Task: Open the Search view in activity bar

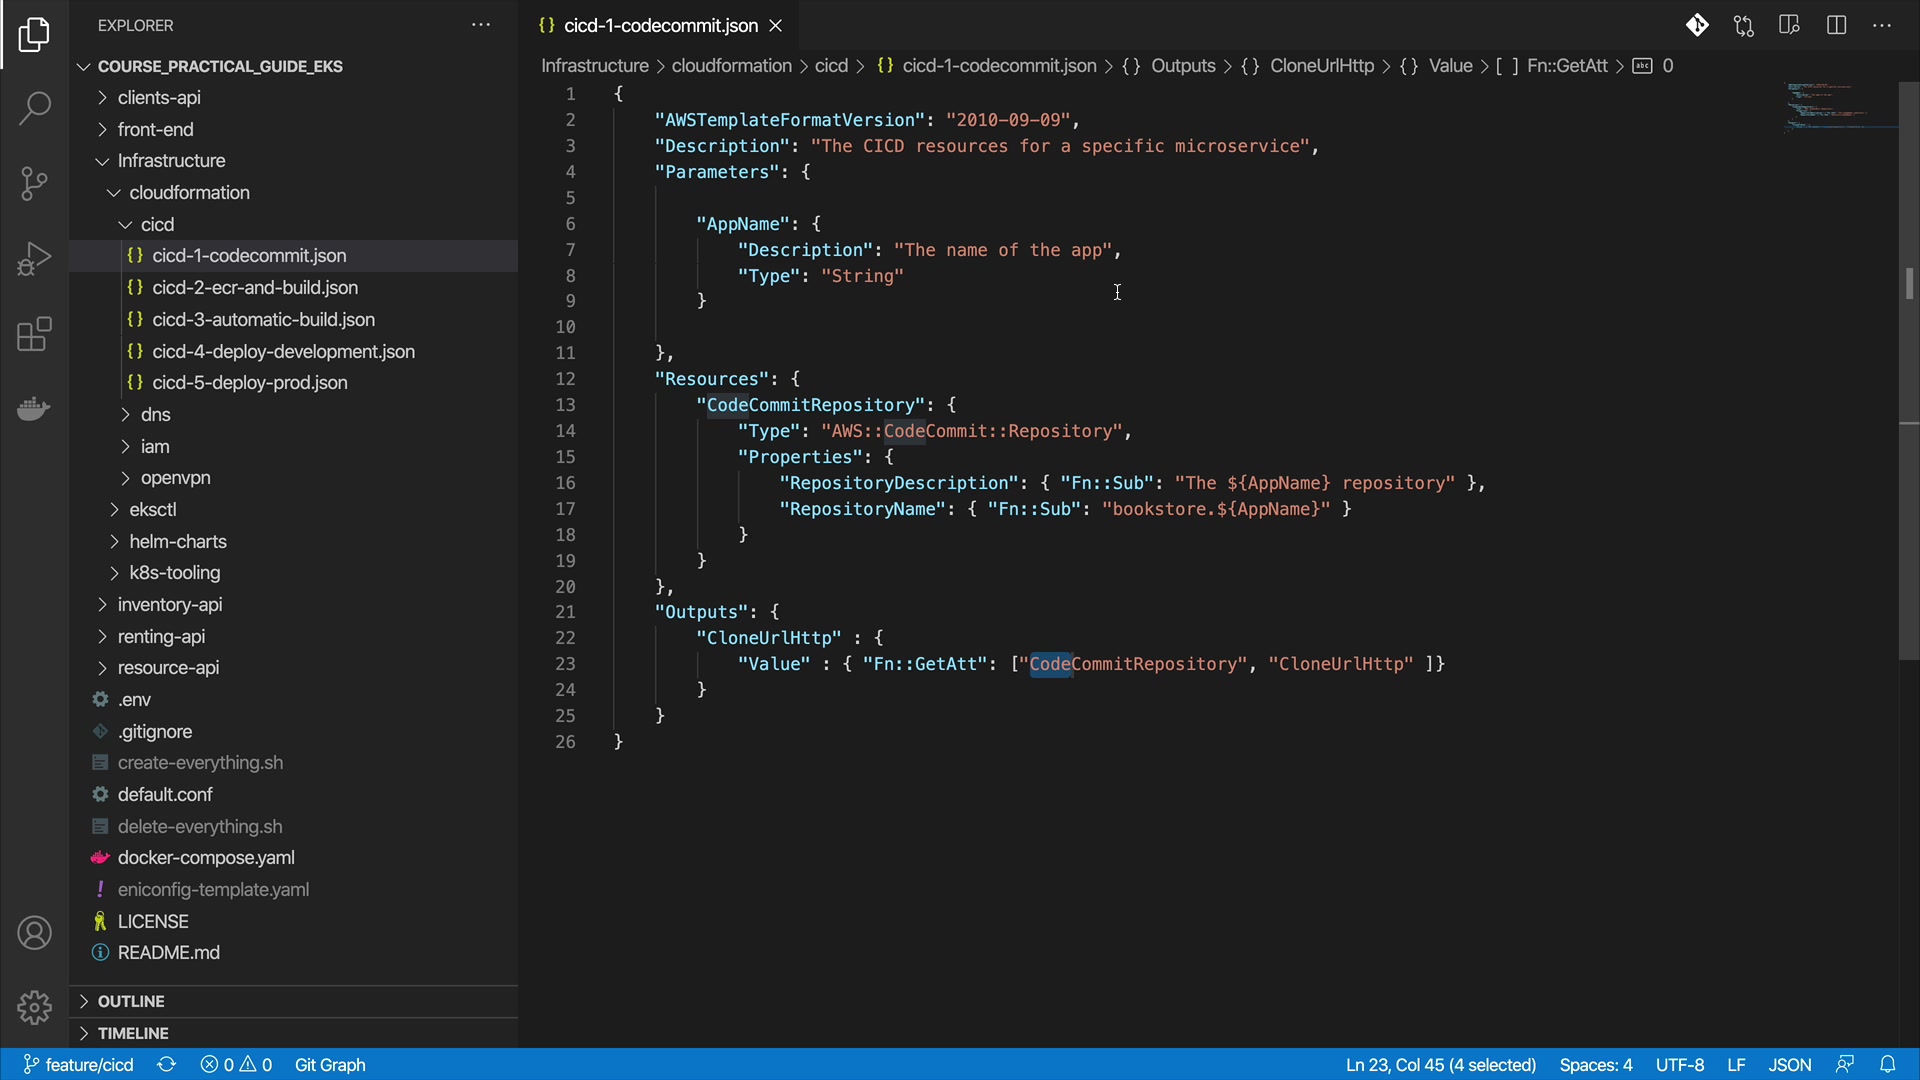Action: 34,108
